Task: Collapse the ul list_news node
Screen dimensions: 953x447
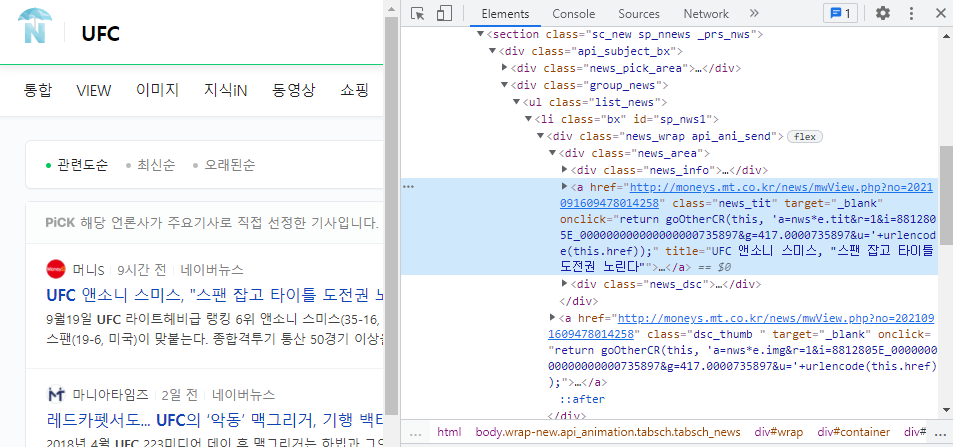Action: (516, 102)
